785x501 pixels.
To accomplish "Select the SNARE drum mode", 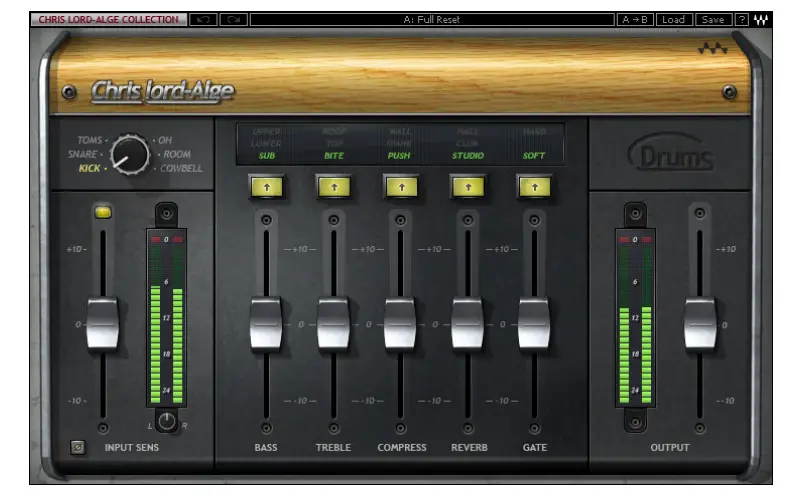I will click(82, 154).
